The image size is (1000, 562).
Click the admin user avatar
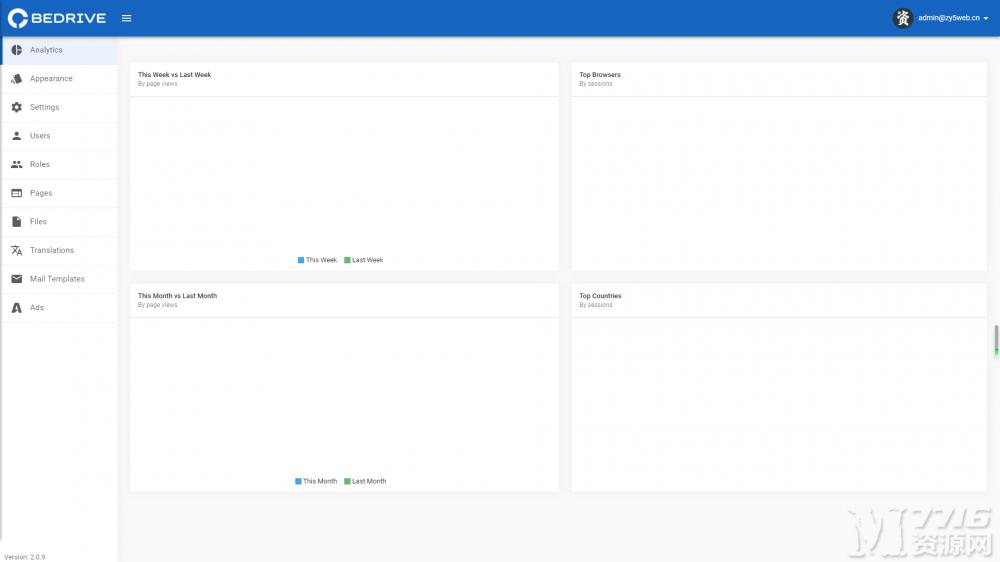click(902, 18)
